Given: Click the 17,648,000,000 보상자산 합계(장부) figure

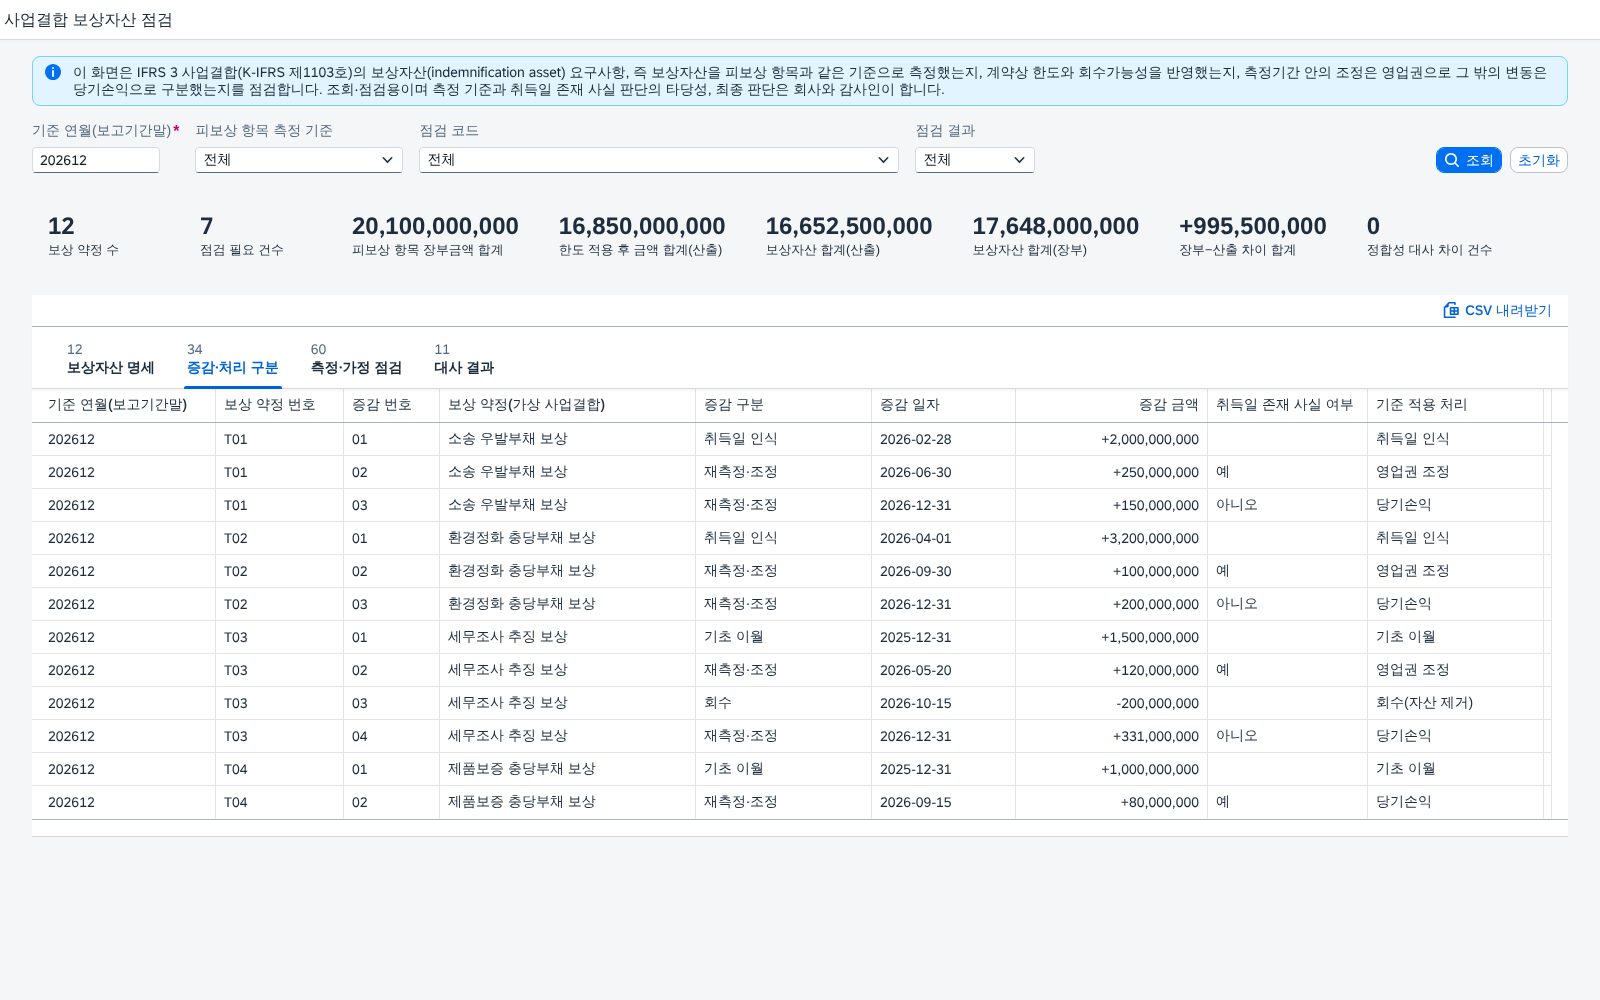Looking at the screenshot, I should [x=1055, y=226].
